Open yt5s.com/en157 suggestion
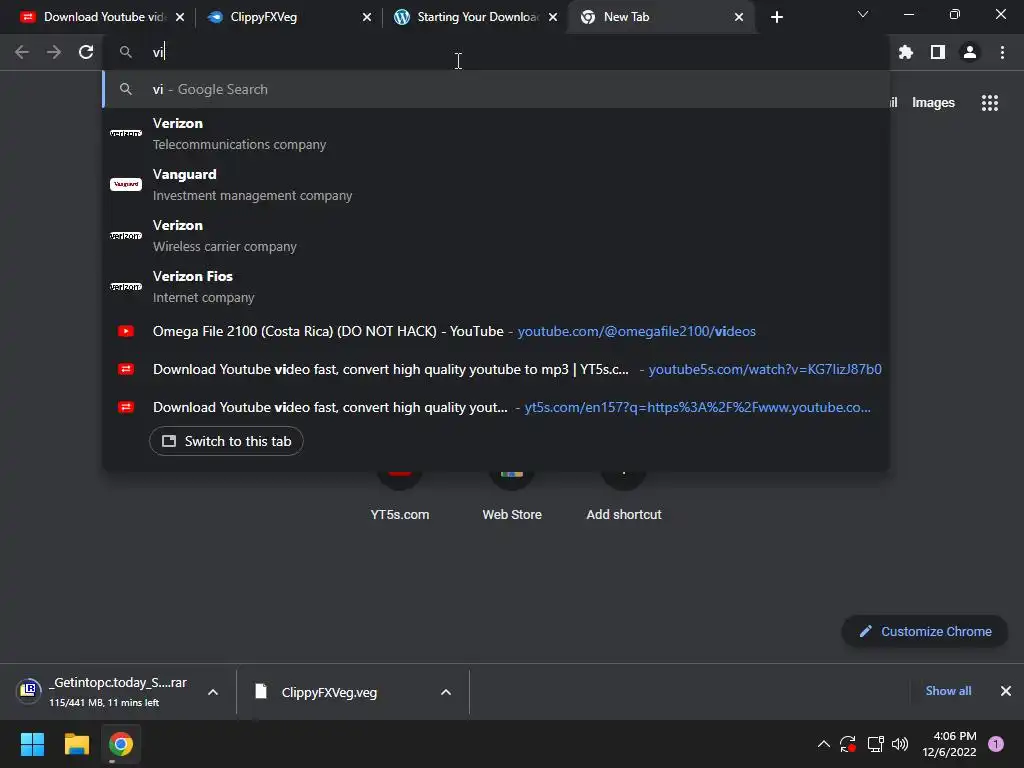The height and width of the screenshot is (768, 1024). click(496, 407)
